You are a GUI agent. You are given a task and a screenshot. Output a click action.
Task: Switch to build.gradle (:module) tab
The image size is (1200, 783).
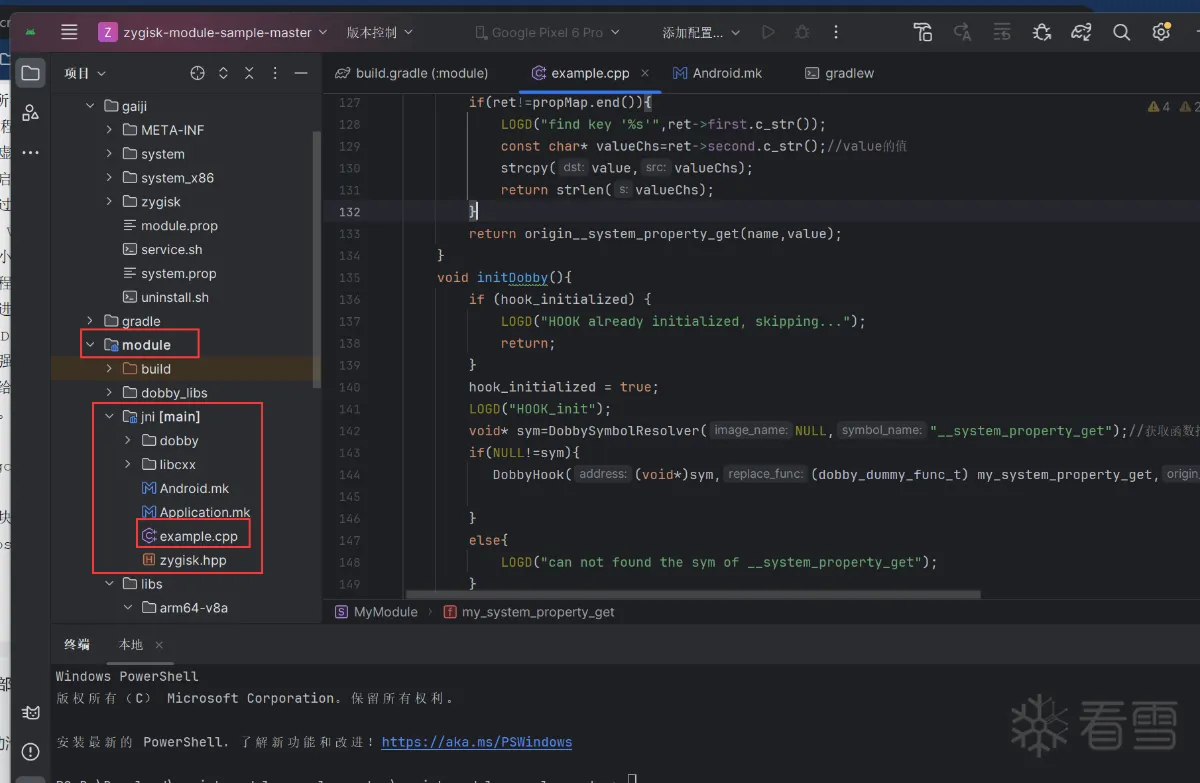click(x=411, y=73)
